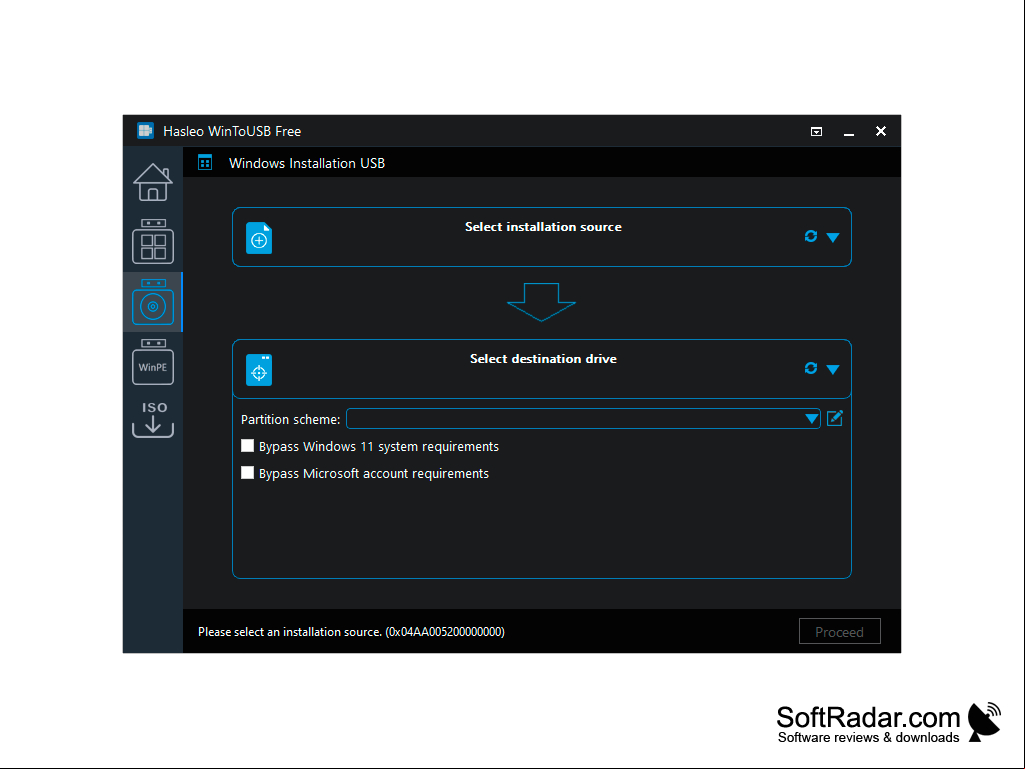
Task: Select the Windows Installation USB sidebar icon
Action: 152,301
